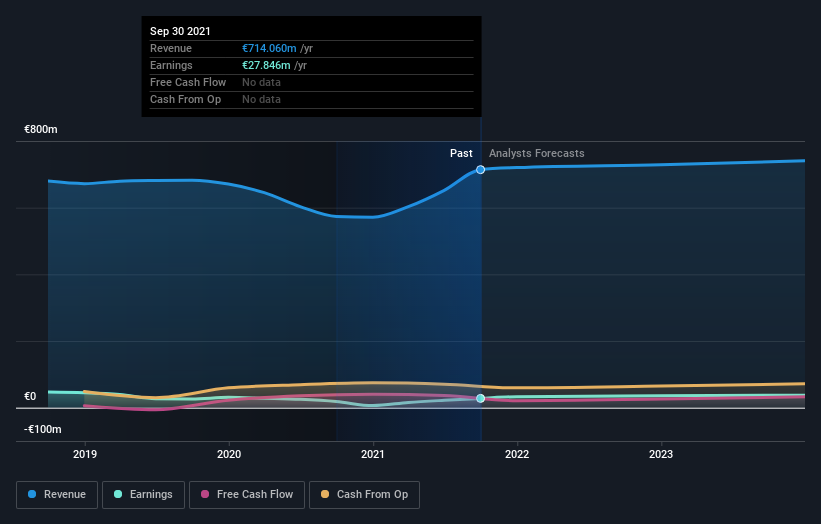Click the teal Earnings legend dot

click(118, 494)
